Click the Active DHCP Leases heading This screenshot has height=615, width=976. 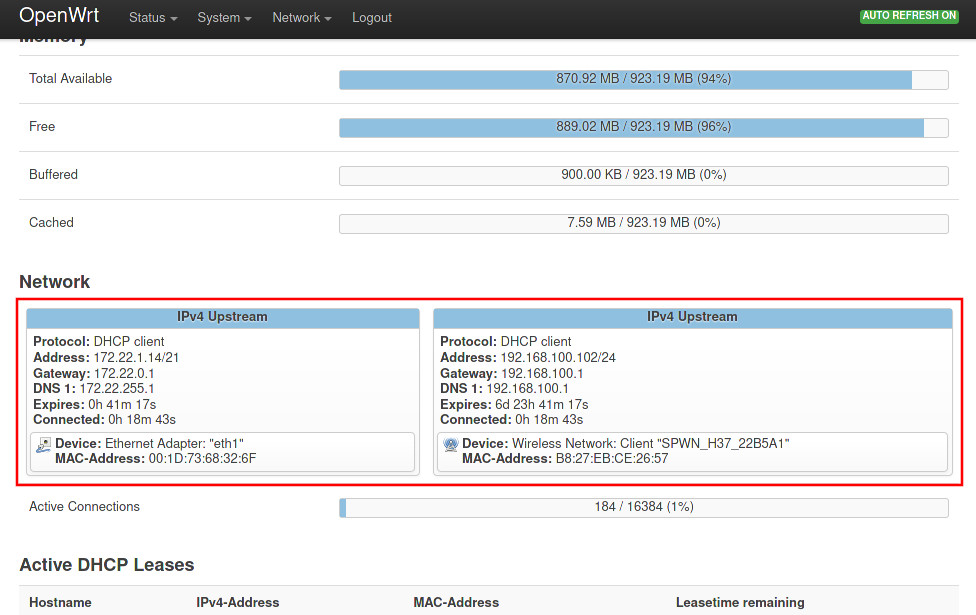point(107,565)
